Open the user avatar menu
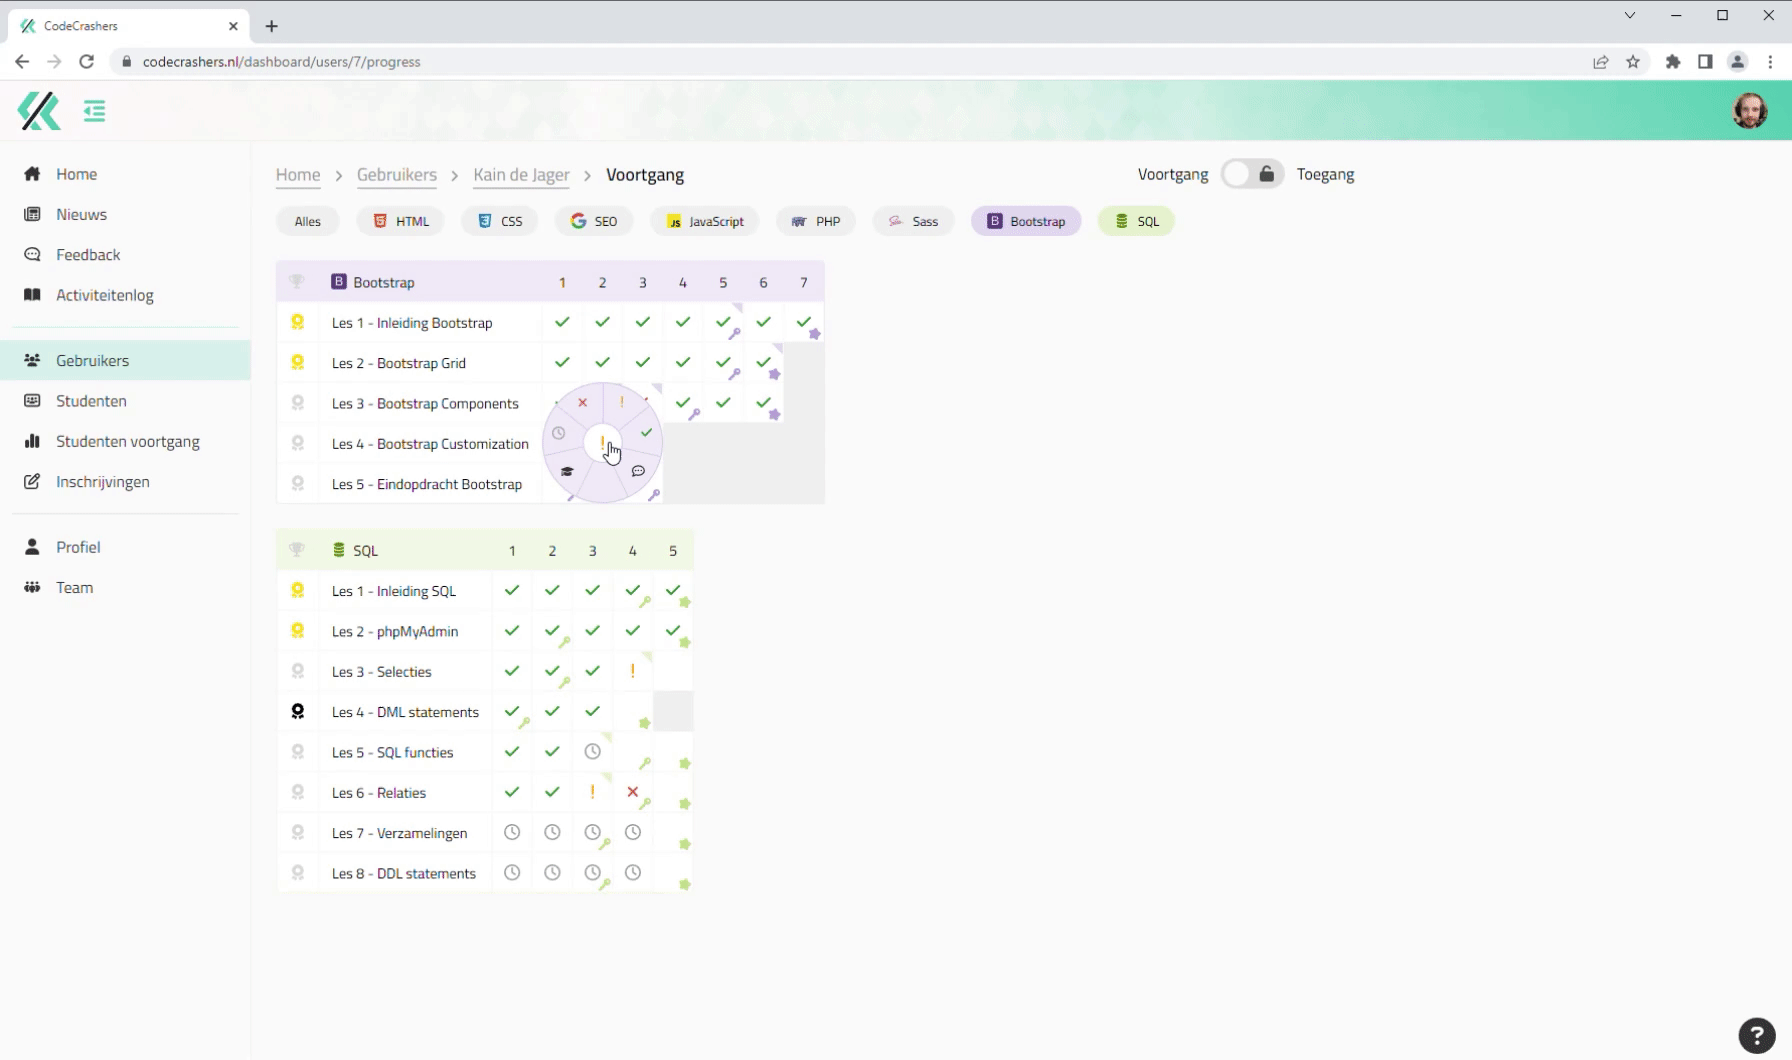 tap(1749, 111)
